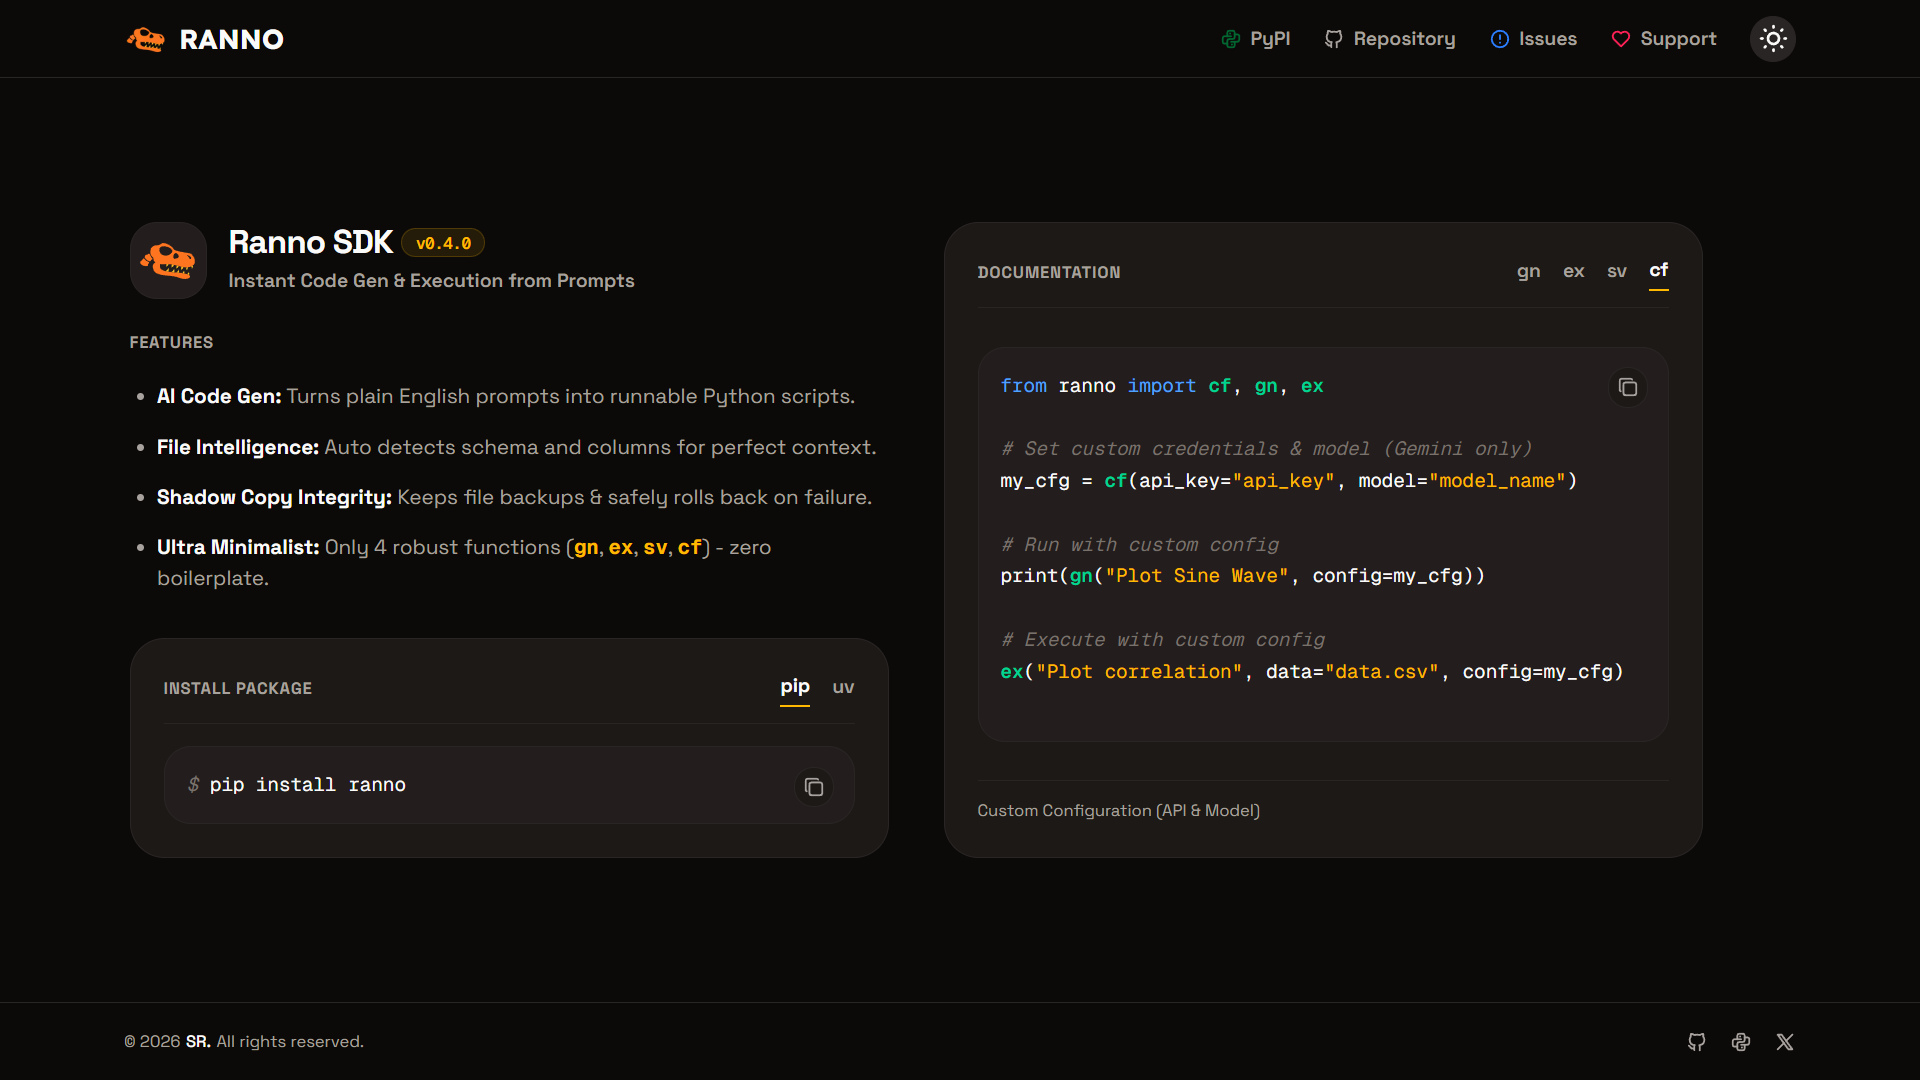Toggle the light/dark theme sun icon
This screenshot has width=1920, height=1080.
1773,39
